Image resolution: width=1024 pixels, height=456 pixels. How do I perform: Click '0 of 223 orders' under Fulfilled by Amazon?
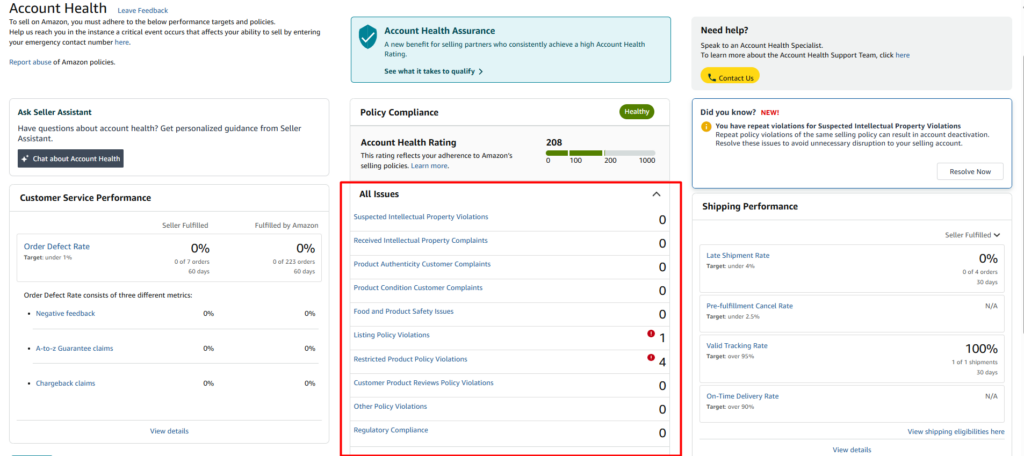(x=294, y=261)
